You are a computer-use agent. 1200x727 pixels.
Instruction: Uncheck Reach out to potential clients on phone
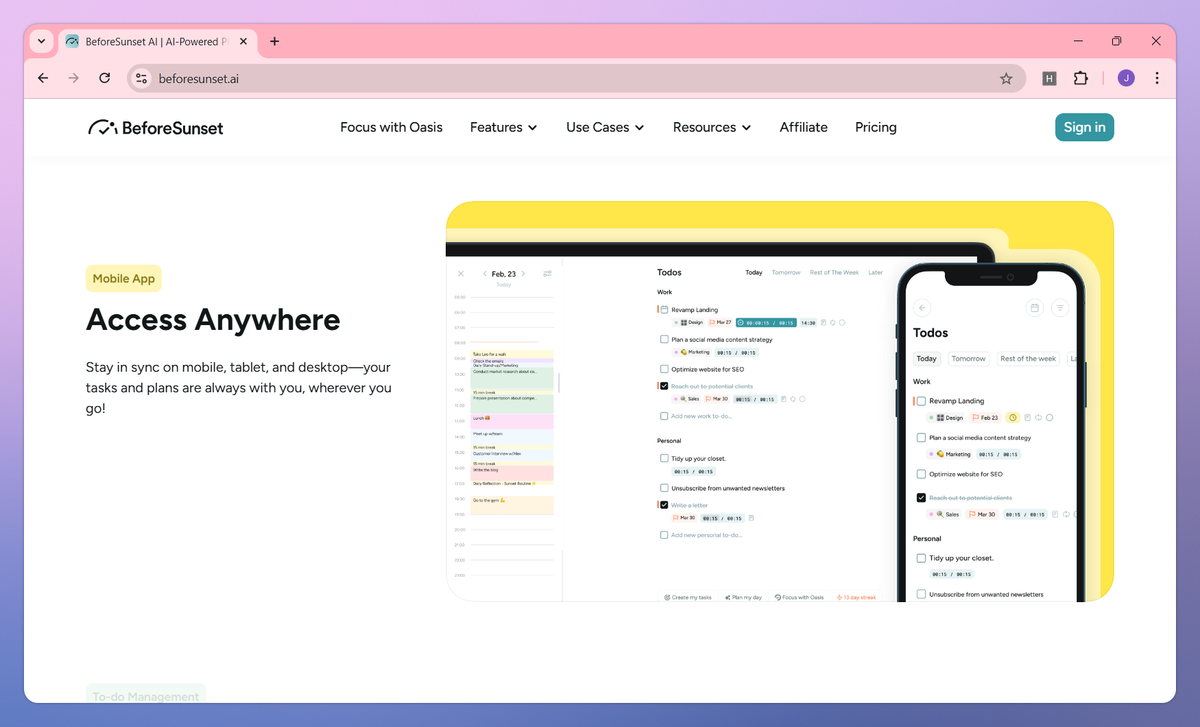[x=922, y=497]
